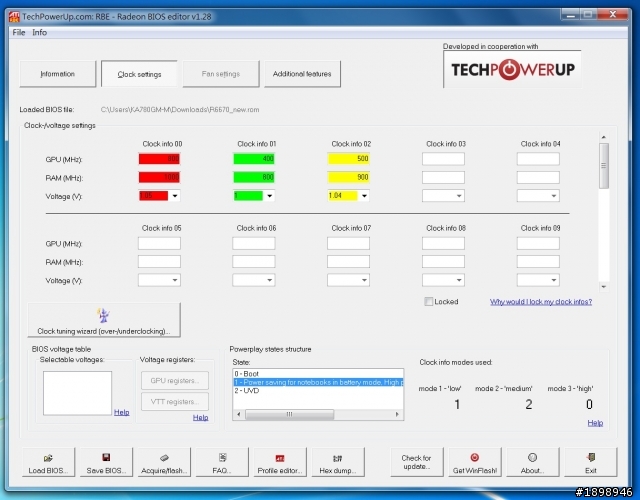Start the Clock tuning wizard

point(104,320)
